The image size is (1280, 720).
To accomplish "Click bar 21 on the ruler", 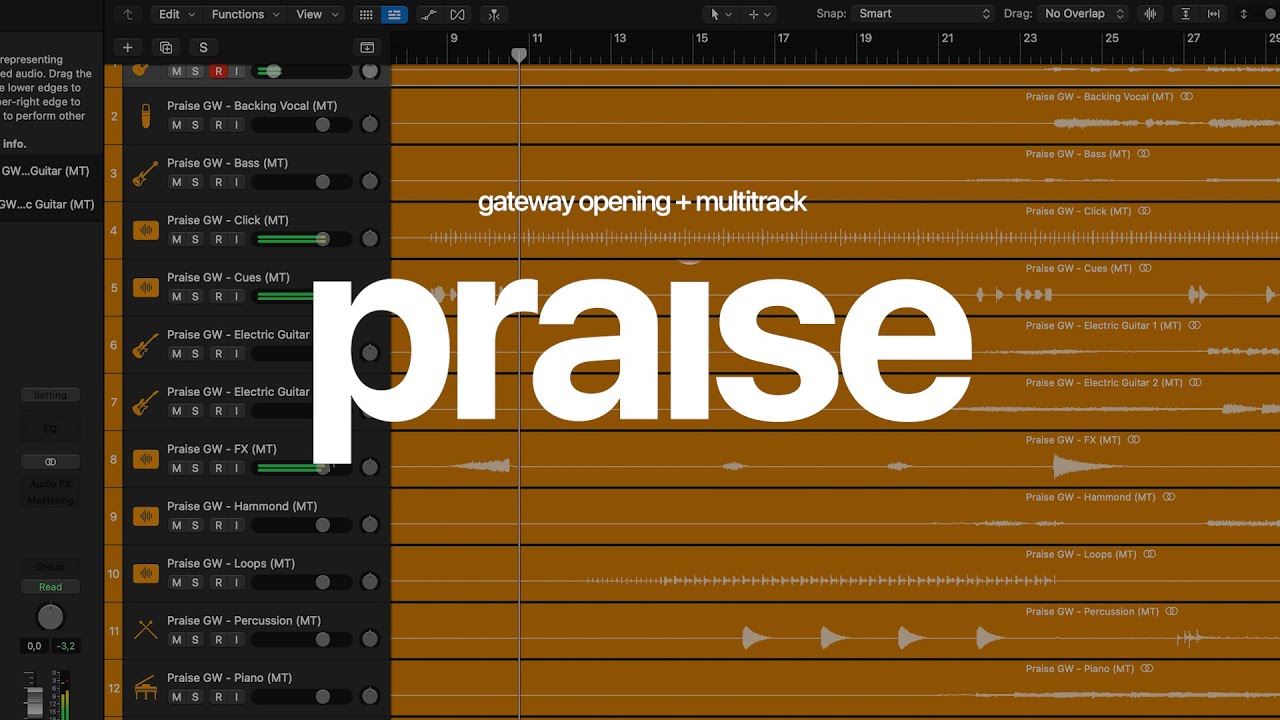I will [x=947, y=38].
